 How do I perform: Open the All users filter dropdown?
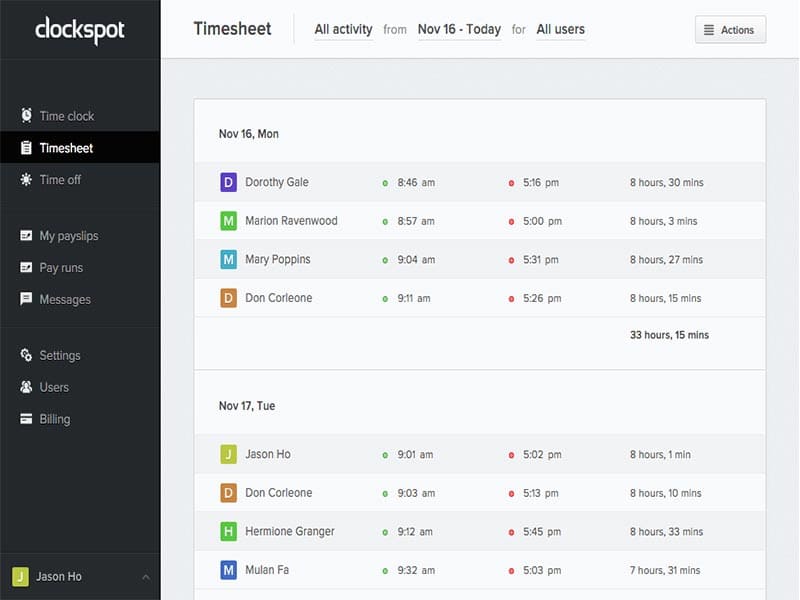click(560, 30)
